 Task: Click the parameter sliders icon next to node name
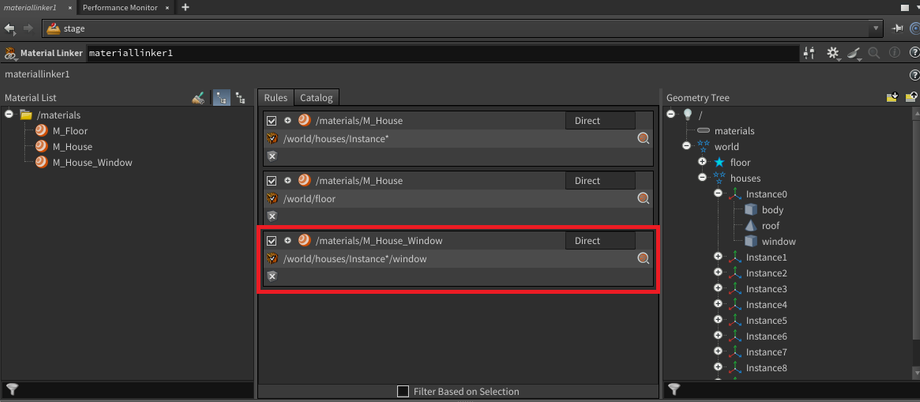click(809, 52)
